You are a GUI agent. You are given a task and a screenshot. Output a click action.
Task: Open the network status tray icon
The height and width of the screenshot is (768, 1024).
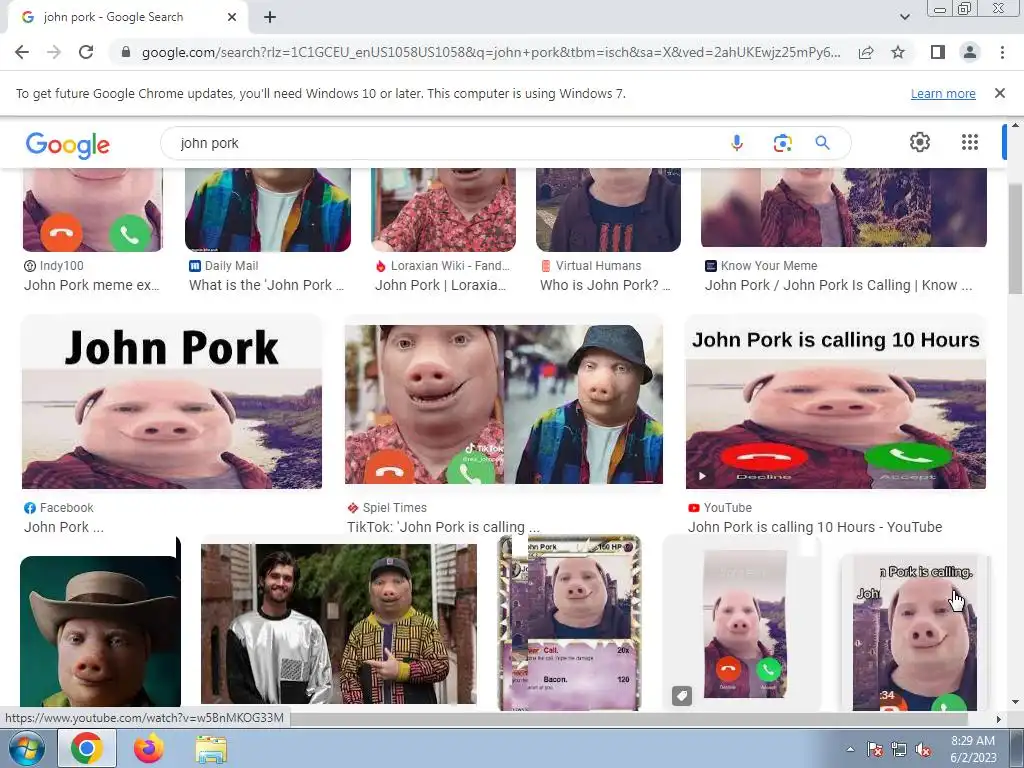tap(899, 750)
